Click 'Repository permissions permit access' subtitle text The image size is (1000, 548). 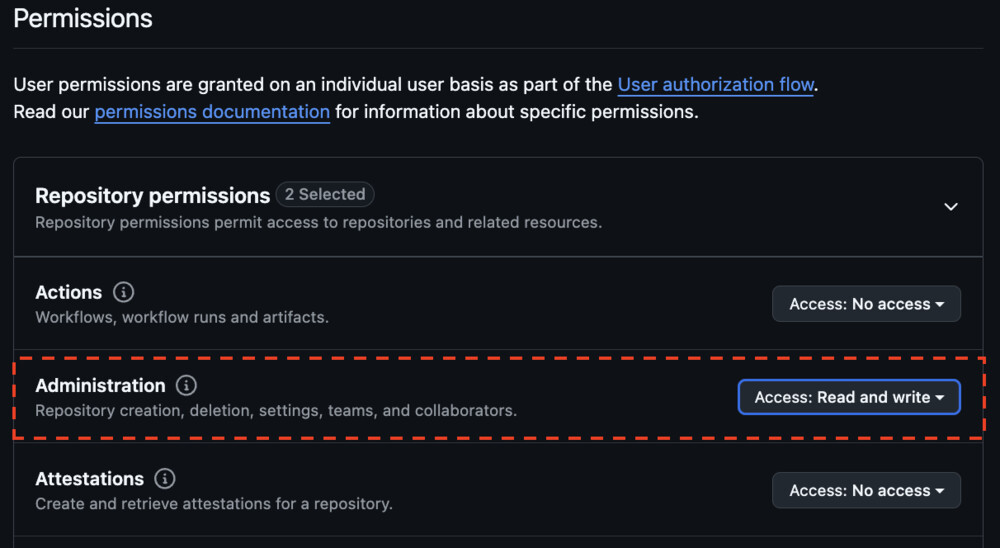point(318,222)
